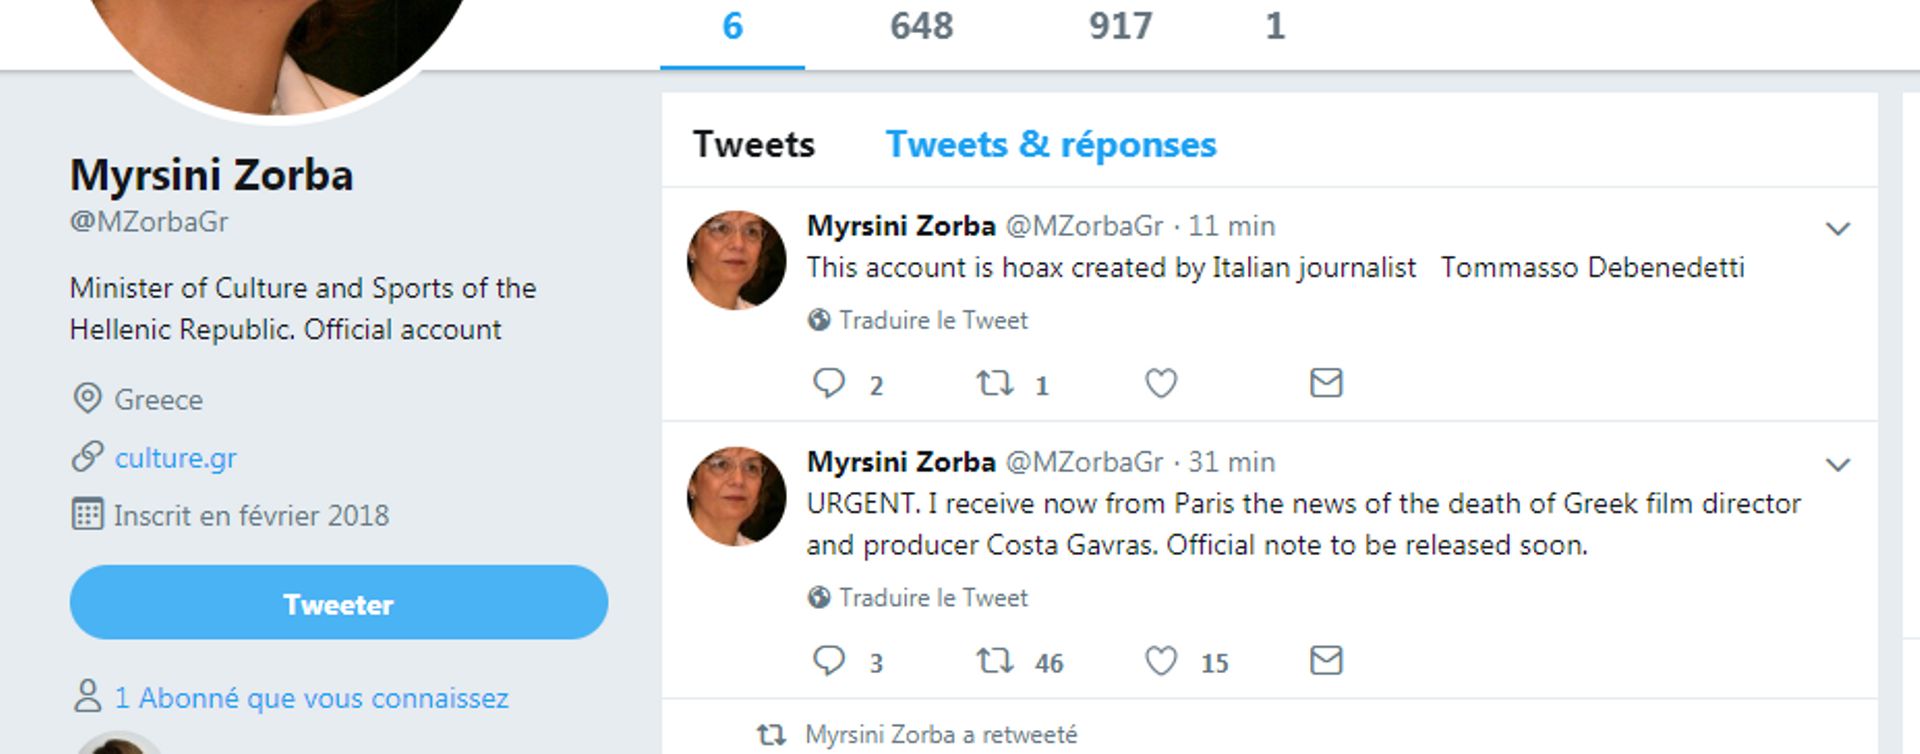Viewport: 1920px width, 754px height.
Task: Share Costa Gavras tweet by message
Action: pyautogui.click(x=1325, y=661)
